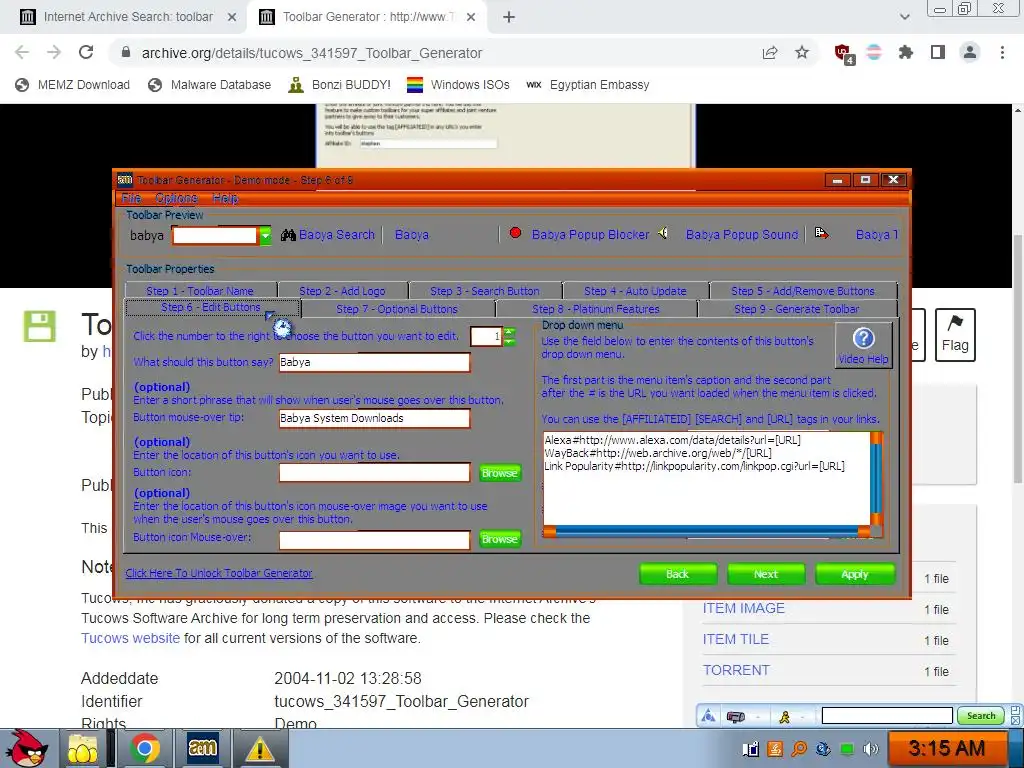
Task: Switch to Step 7 - Optional Buttons tab
Action: click(397, 309)
